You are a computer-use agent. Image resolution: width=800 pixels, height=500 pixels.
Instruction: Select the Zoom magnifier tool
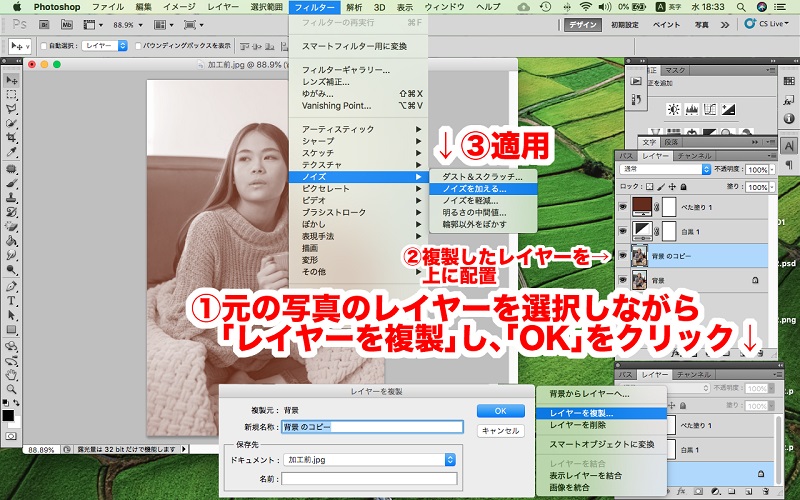11,389
